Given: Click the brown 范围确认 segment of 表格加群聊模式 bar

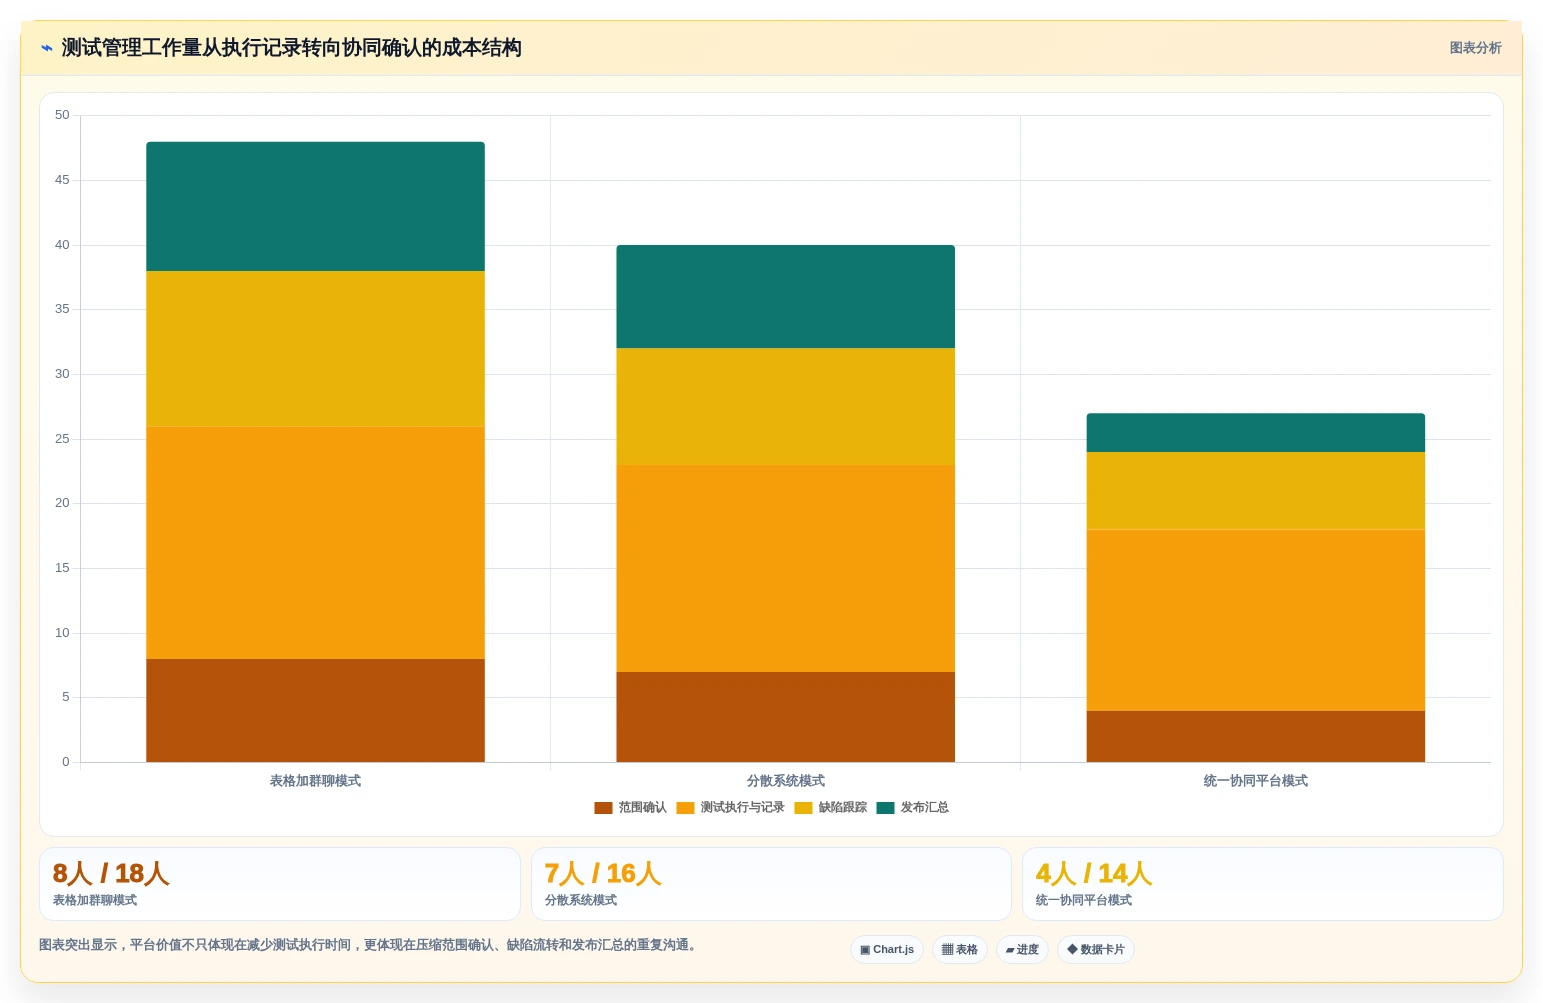Looking at the screenshot, I should pos(315,710).
